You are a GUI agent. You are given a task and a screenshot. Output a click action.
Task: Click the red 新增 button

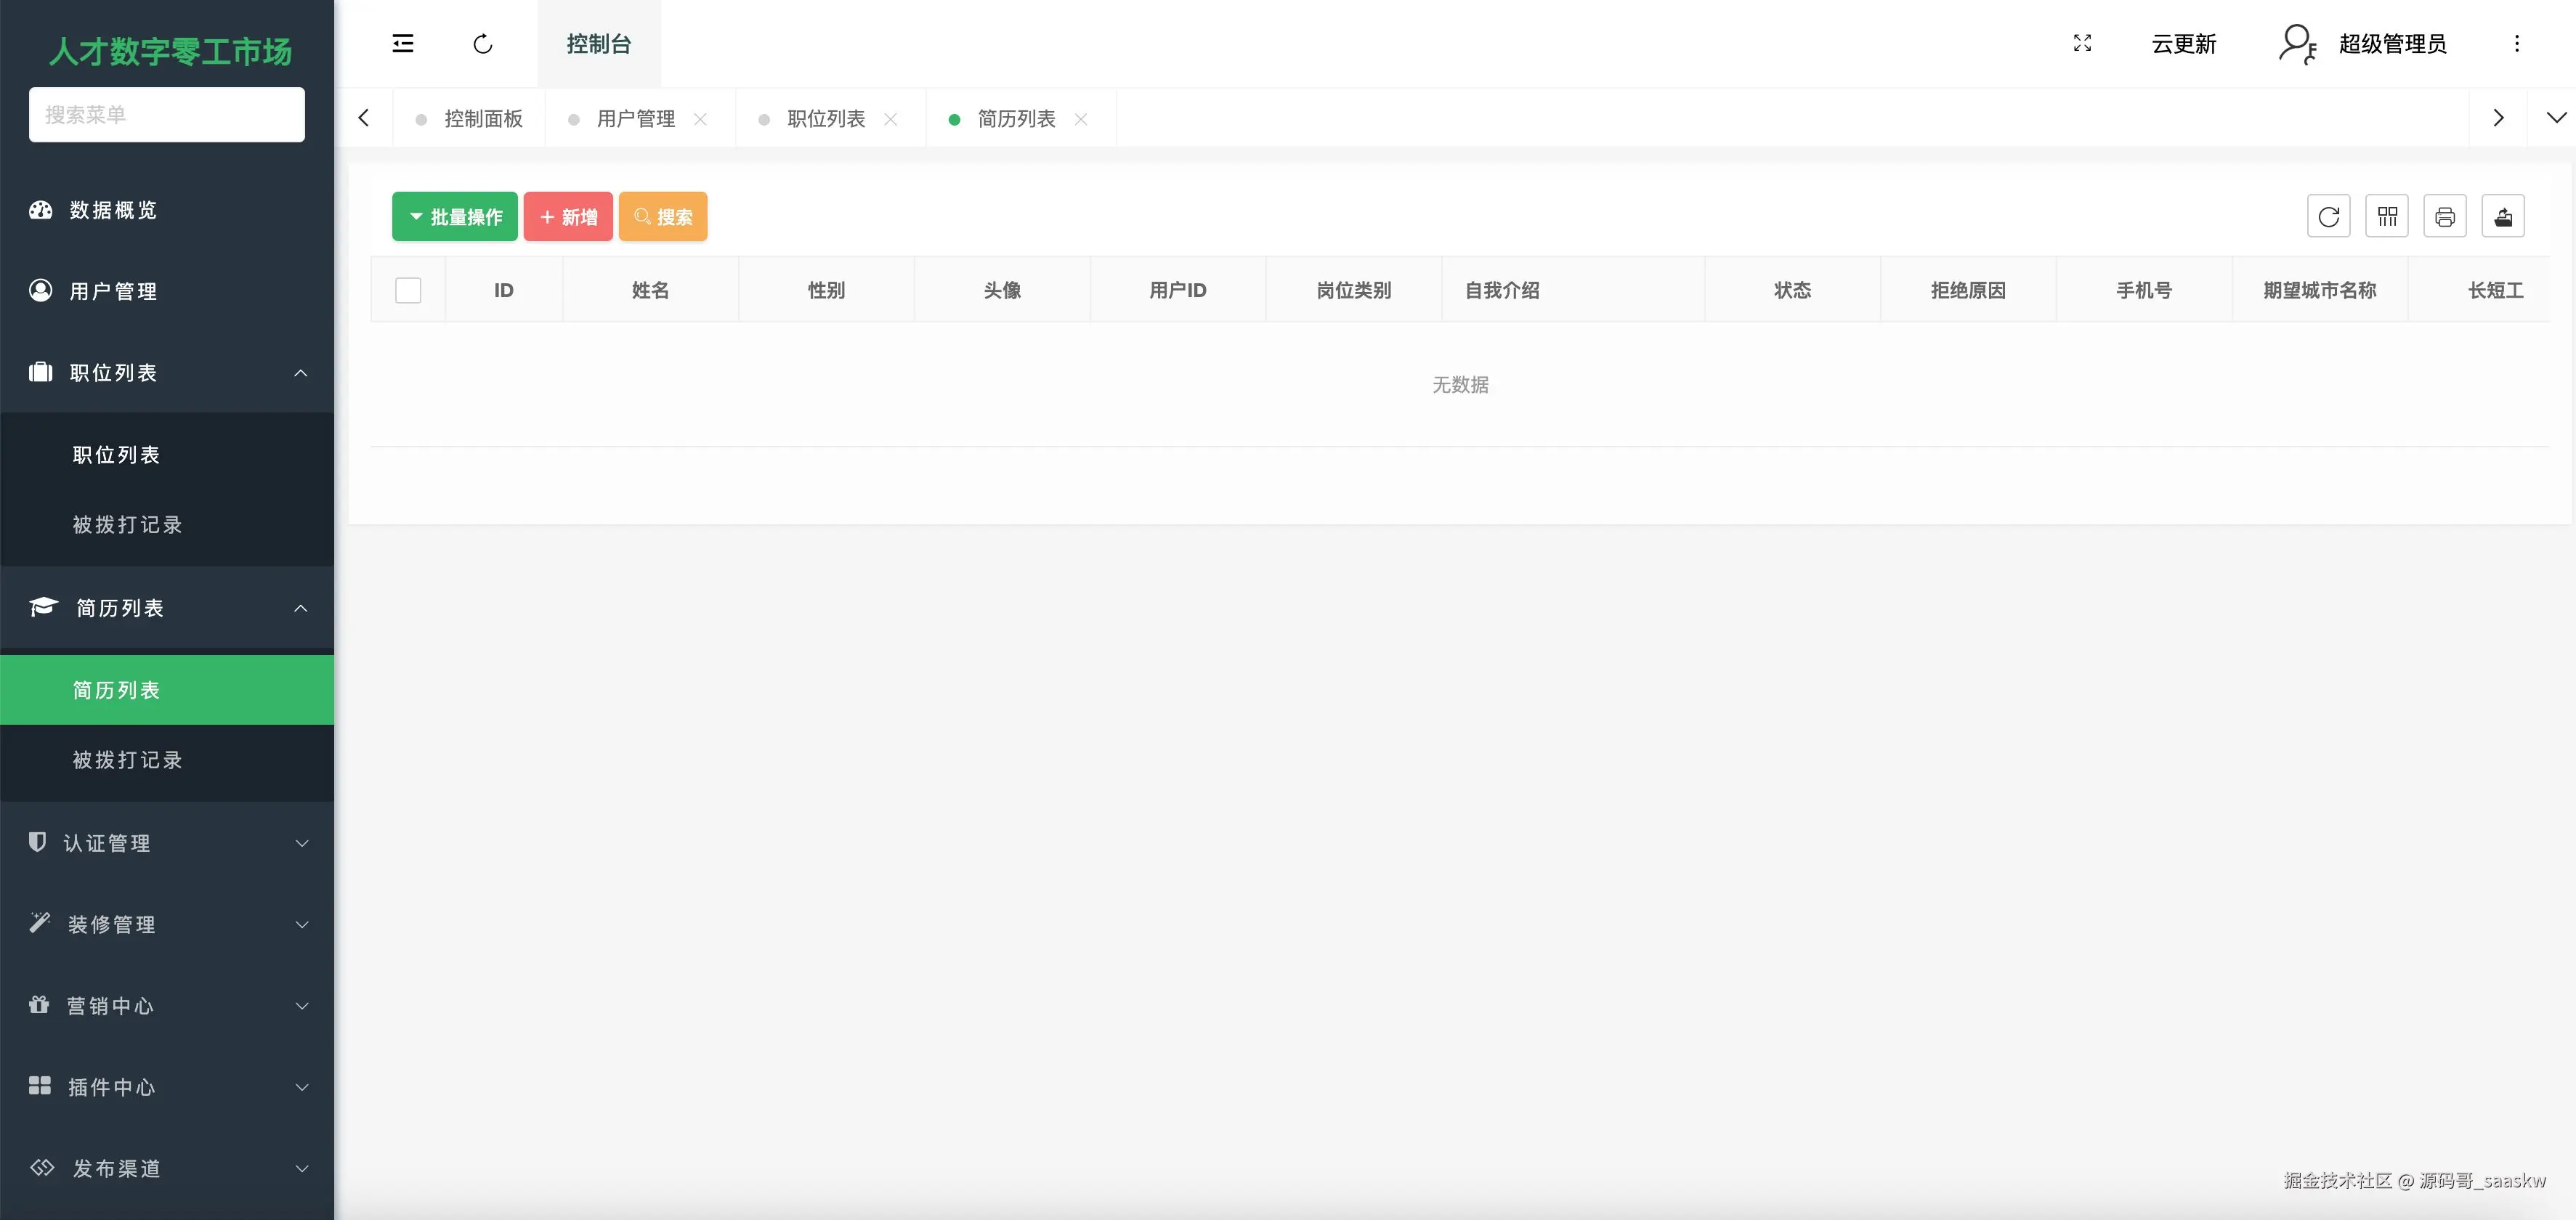pyautogui.click(x=568, y=217)
